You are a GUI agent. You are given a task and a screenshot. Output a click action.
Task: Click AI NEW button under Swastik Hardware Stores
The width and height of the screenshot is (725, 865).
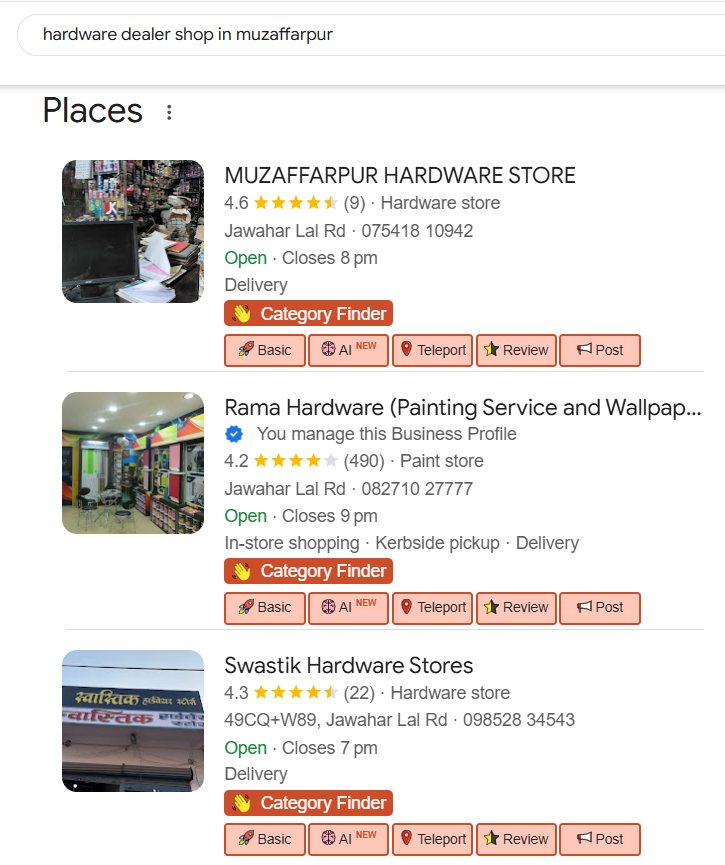(x=348, y=839)
